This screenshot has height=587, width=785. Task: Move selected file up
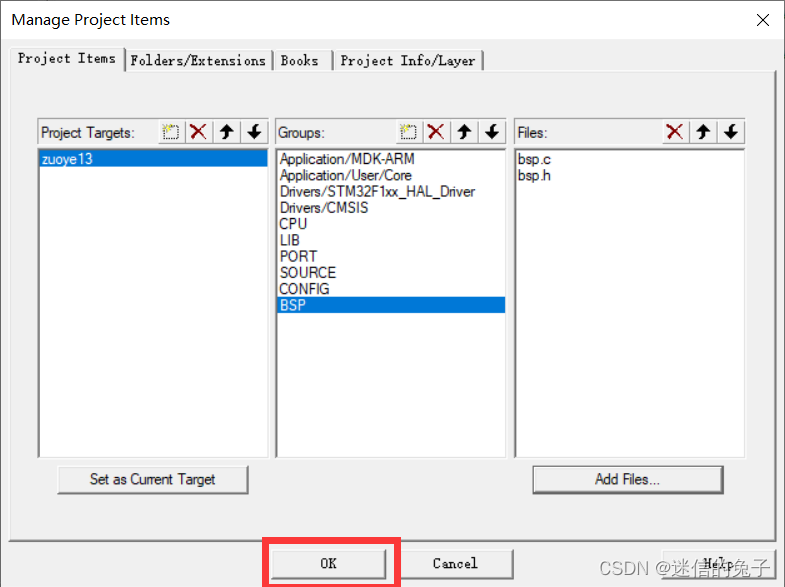click(x=703, y=132)
